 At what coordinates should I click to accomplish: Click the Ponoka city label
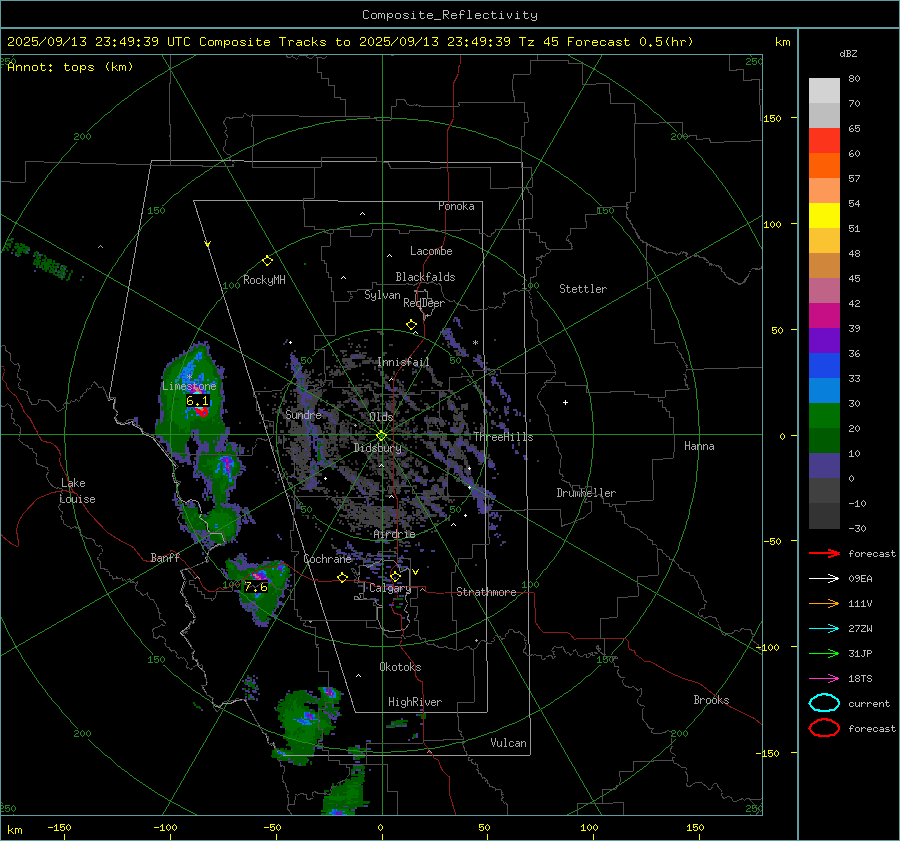(x=456, y=206)
